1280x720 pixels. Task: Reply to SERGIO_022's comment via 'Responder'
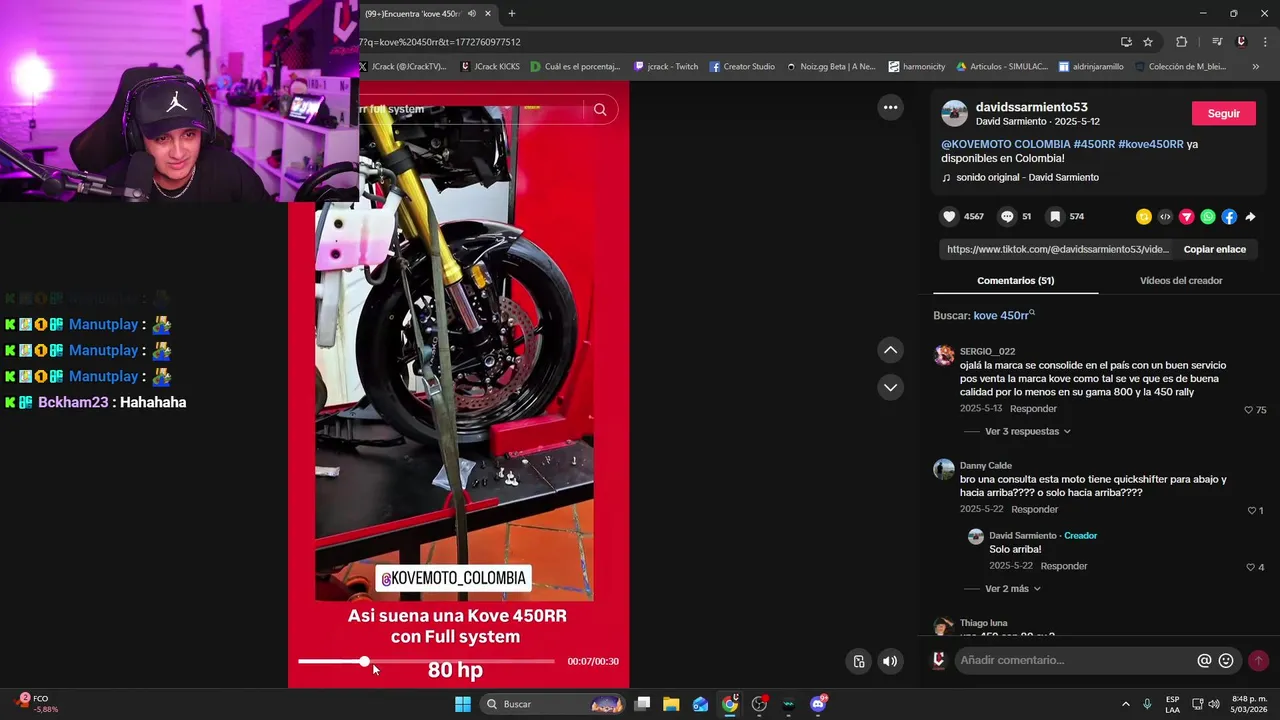1033,409
